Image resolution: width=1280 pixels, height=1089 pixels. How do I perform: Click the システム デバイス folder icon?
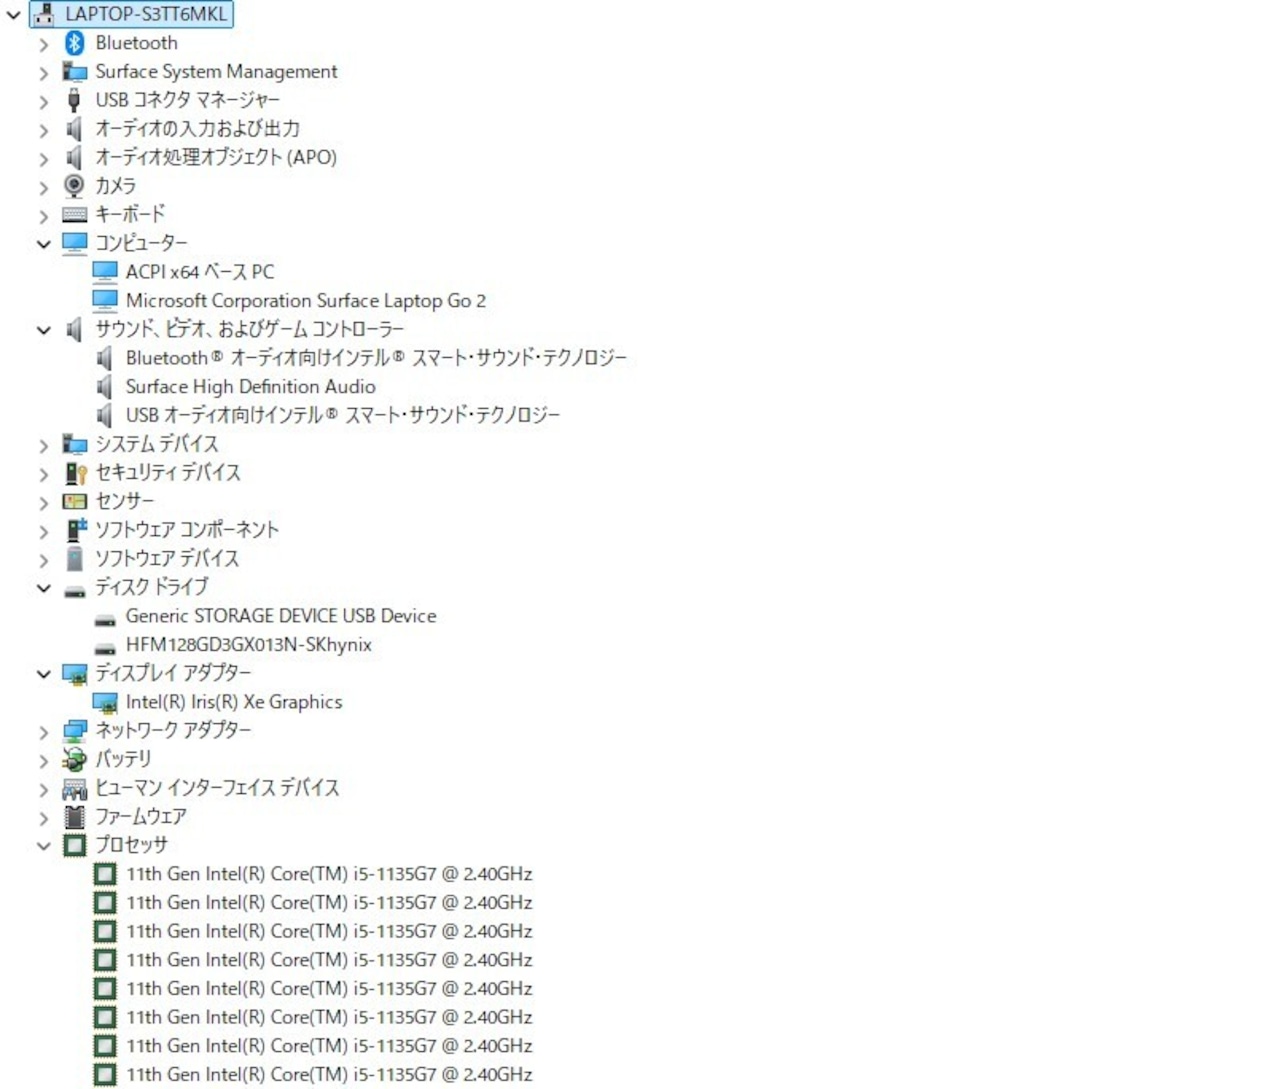[x=74, y=444]
